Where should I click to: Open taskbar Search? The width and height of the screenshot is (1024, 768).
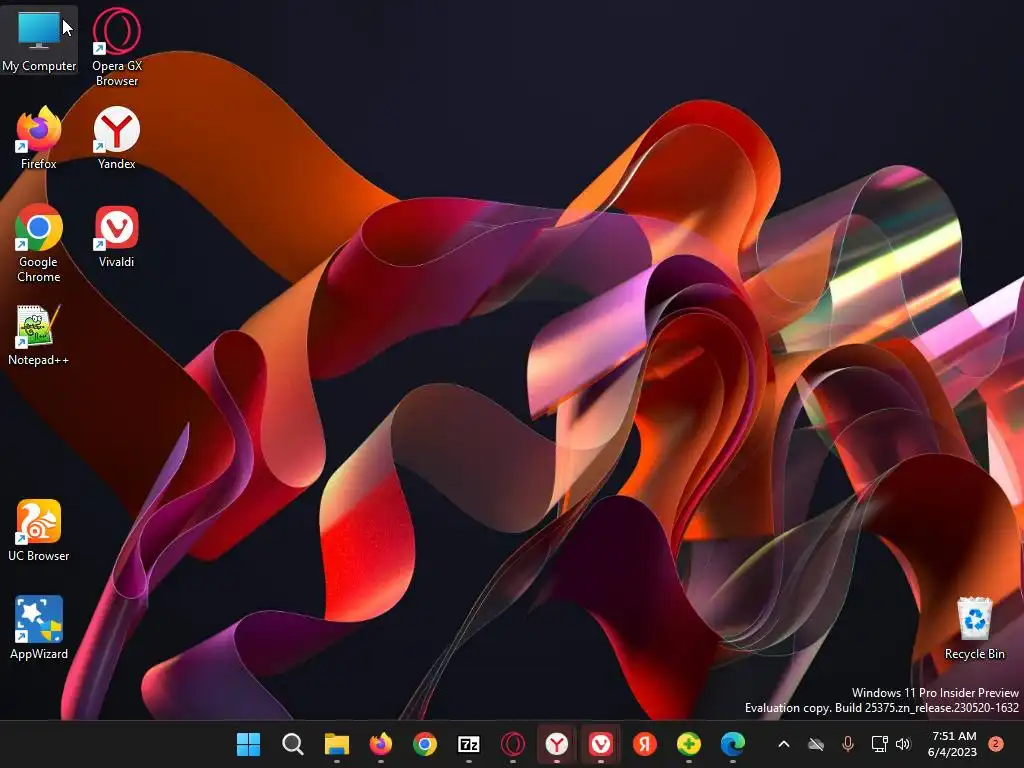point(293,744)
